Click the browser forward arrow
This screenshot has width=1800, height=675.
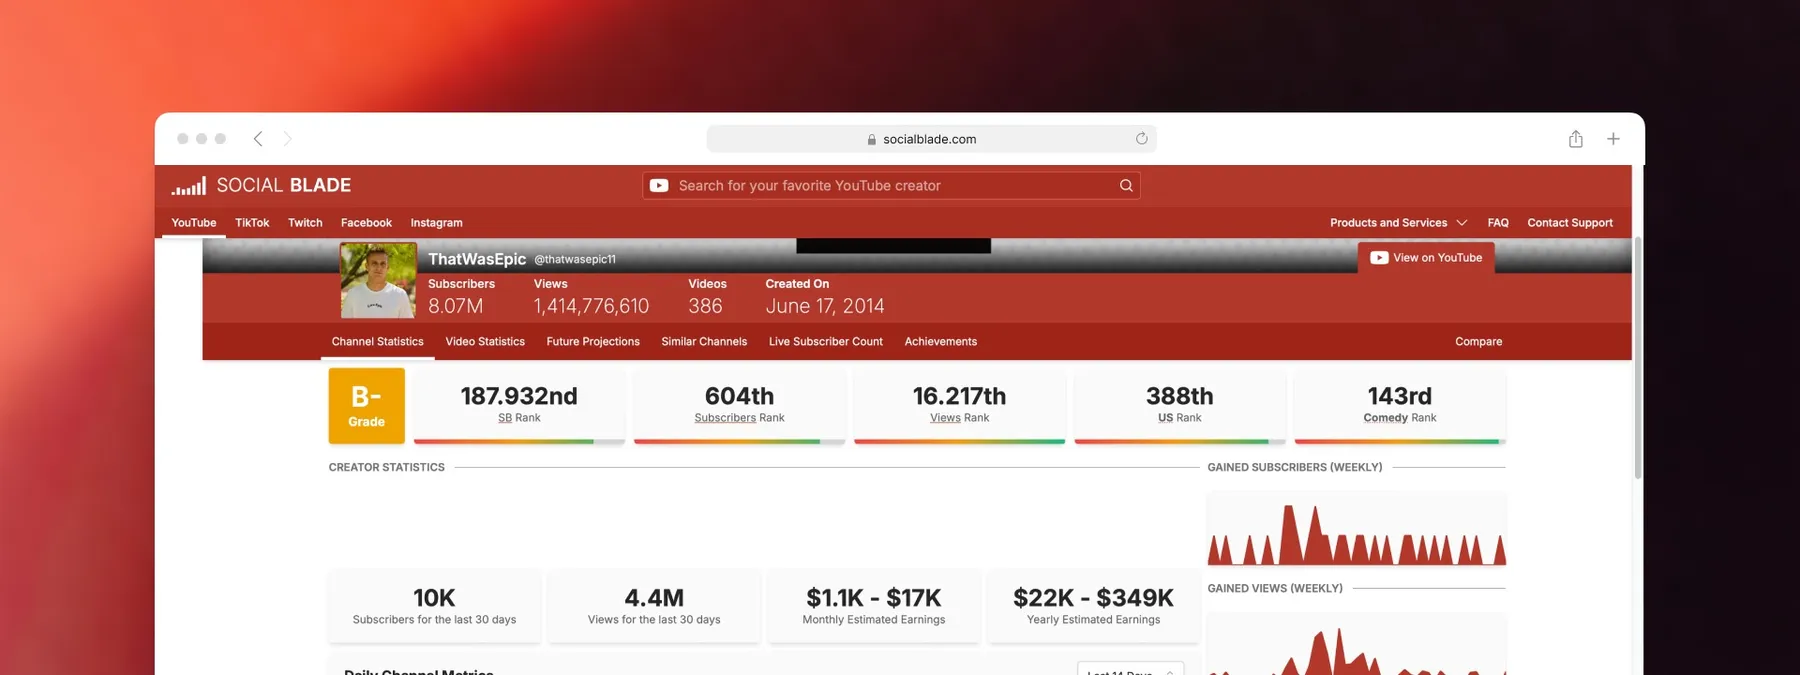tap(287, 139)
